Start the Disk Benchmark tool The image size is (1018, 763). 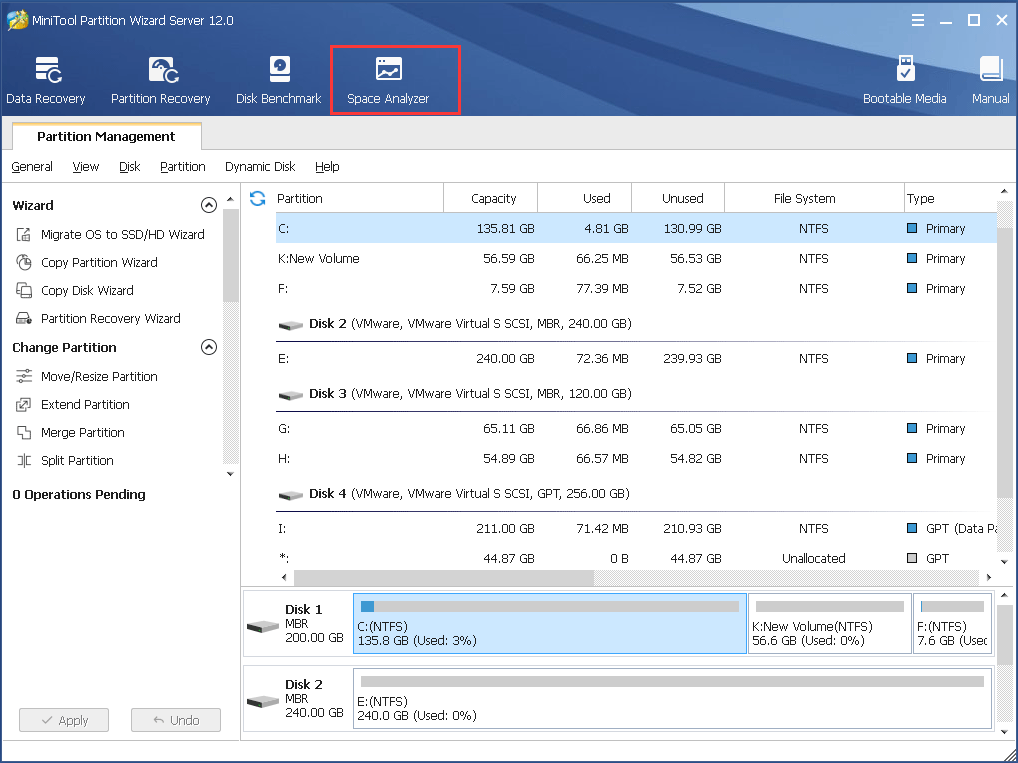pos(279,81)
